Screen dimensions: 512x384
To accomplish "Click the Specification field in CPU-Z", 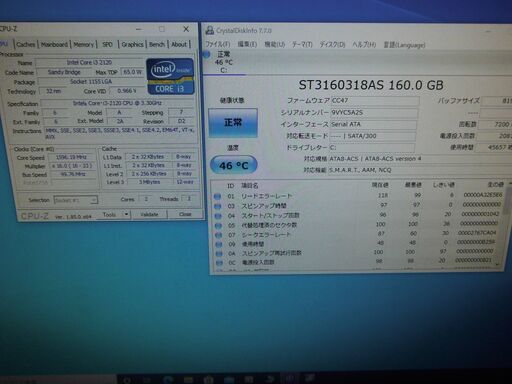I will point(117,103).
